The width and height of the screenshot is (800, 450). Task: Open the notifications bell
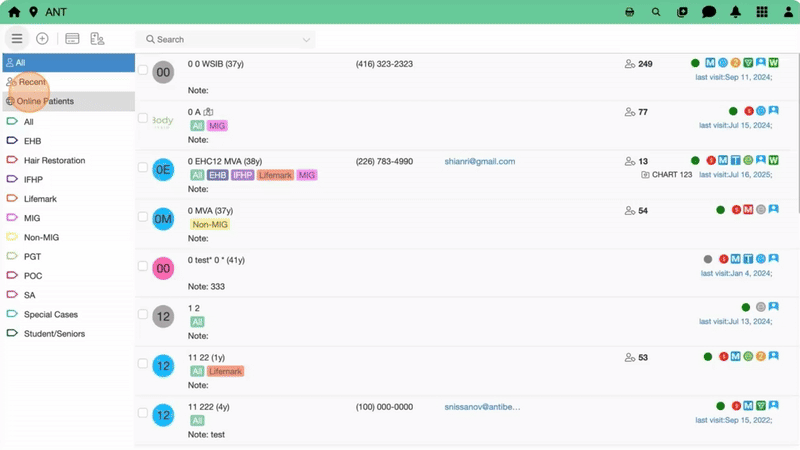[x=736, y=12]
